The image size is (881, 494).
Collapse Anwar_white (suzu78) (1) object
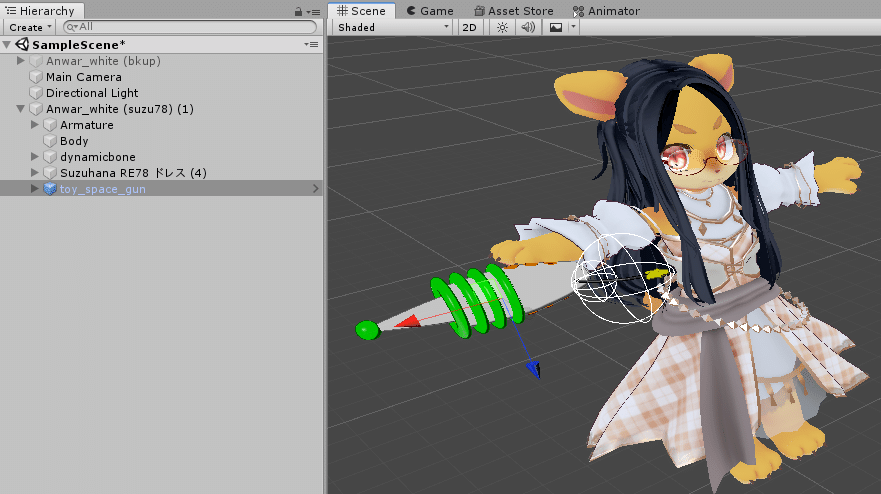tap(21, 108)
